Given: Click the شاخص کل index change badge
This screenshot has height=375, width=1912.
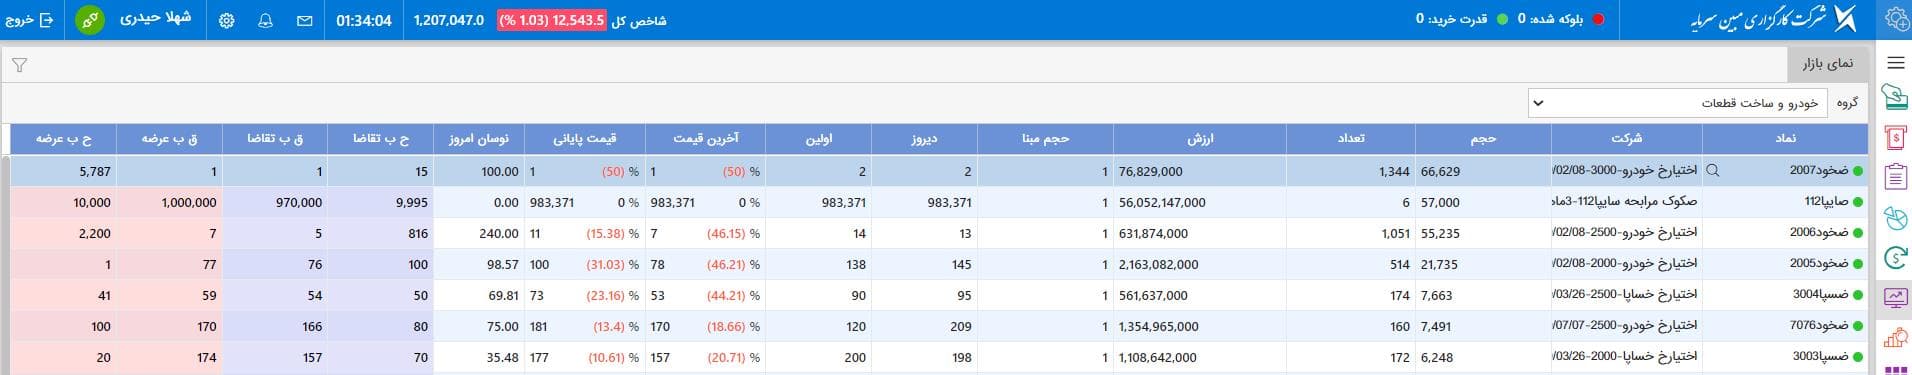Looking at the screenshot, I should (x=551, y=20).
